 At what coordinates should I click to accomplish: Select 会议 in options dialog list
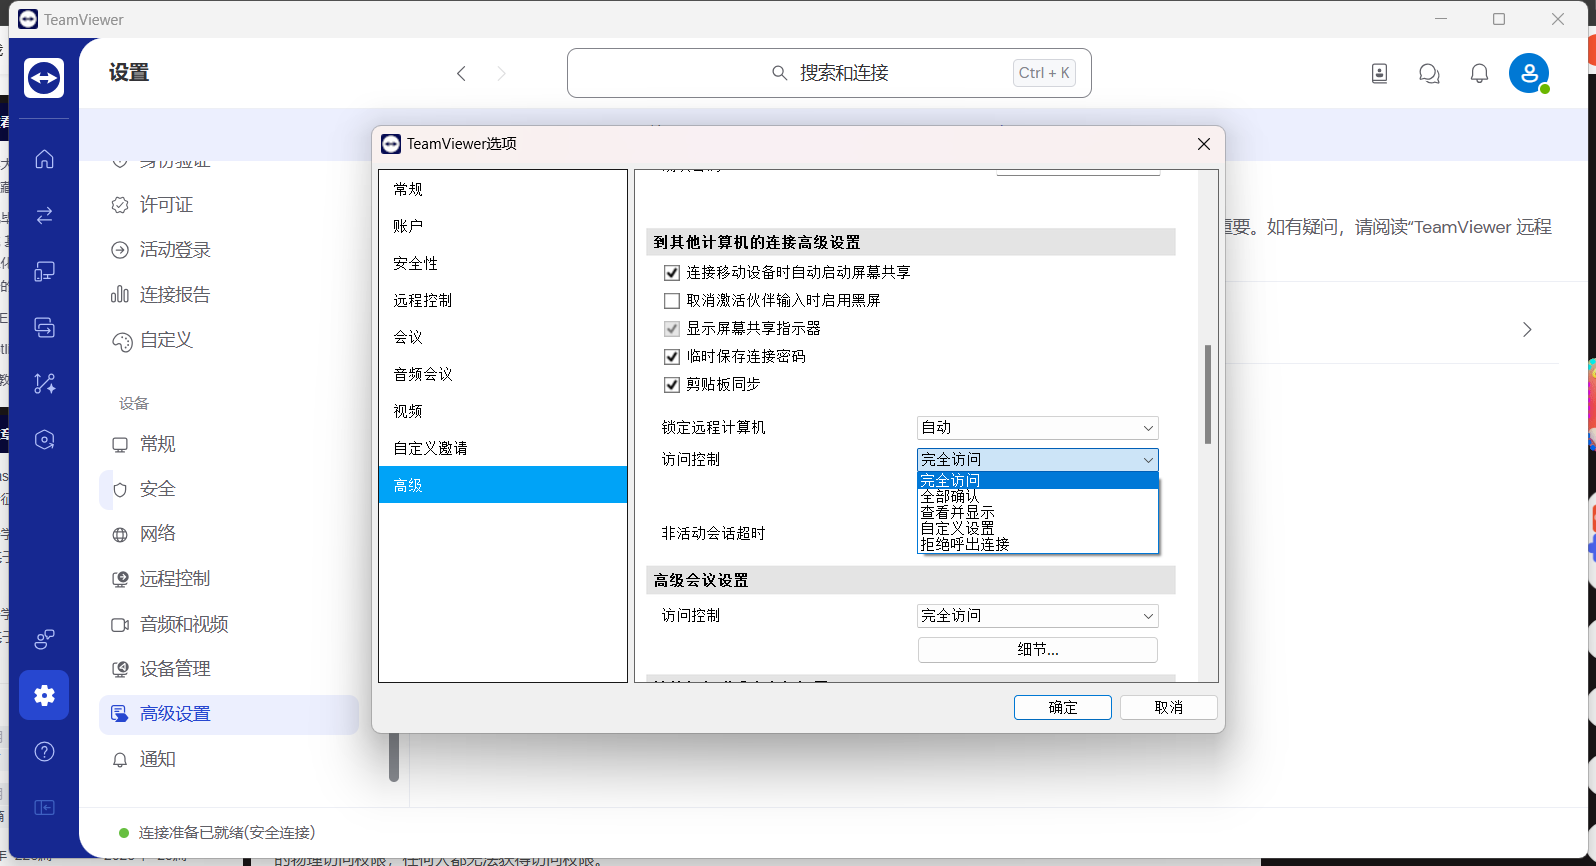[x=503, y=337]
